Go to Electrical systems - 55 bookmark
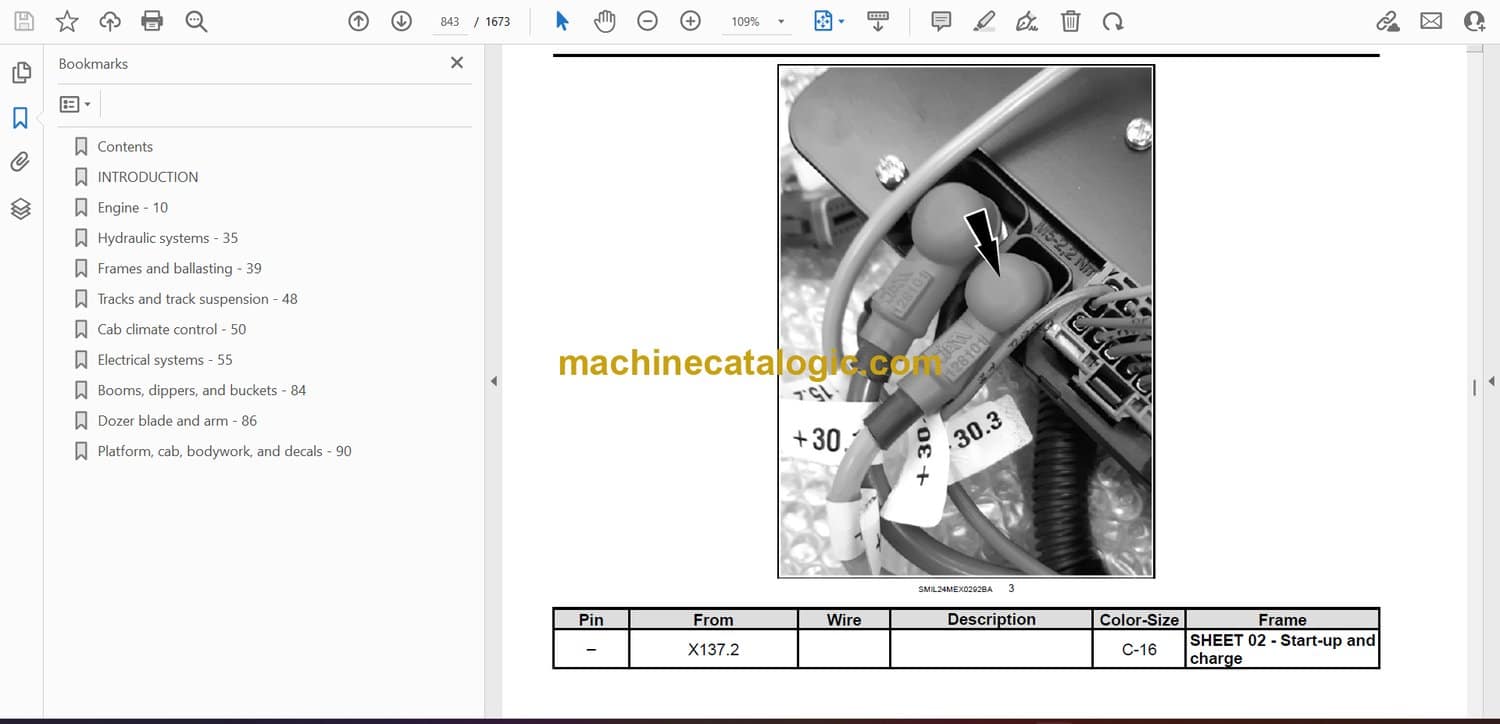The image size is (1500, 724). click(165, 360)
